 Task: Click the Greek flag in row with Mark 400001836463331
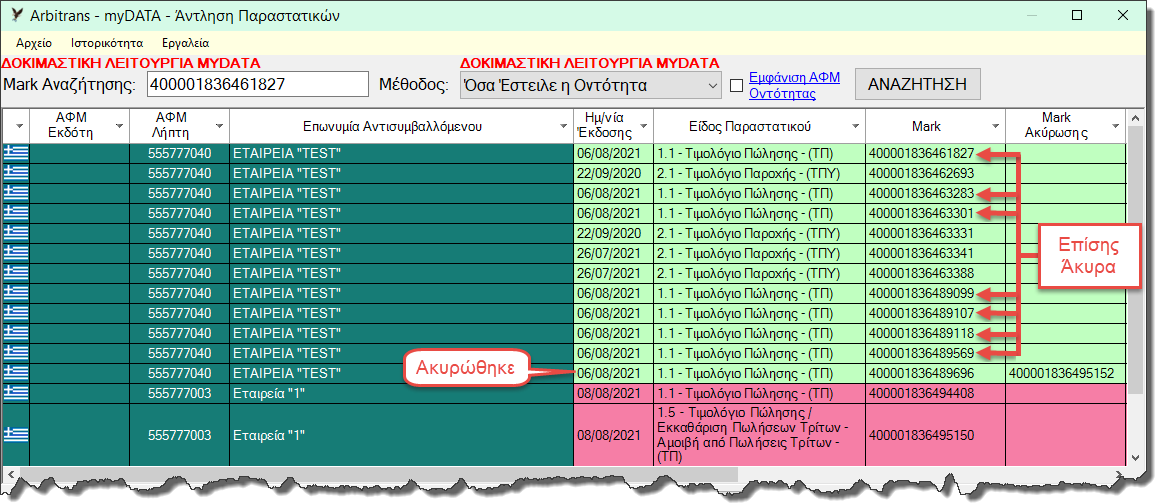(15, 233)
